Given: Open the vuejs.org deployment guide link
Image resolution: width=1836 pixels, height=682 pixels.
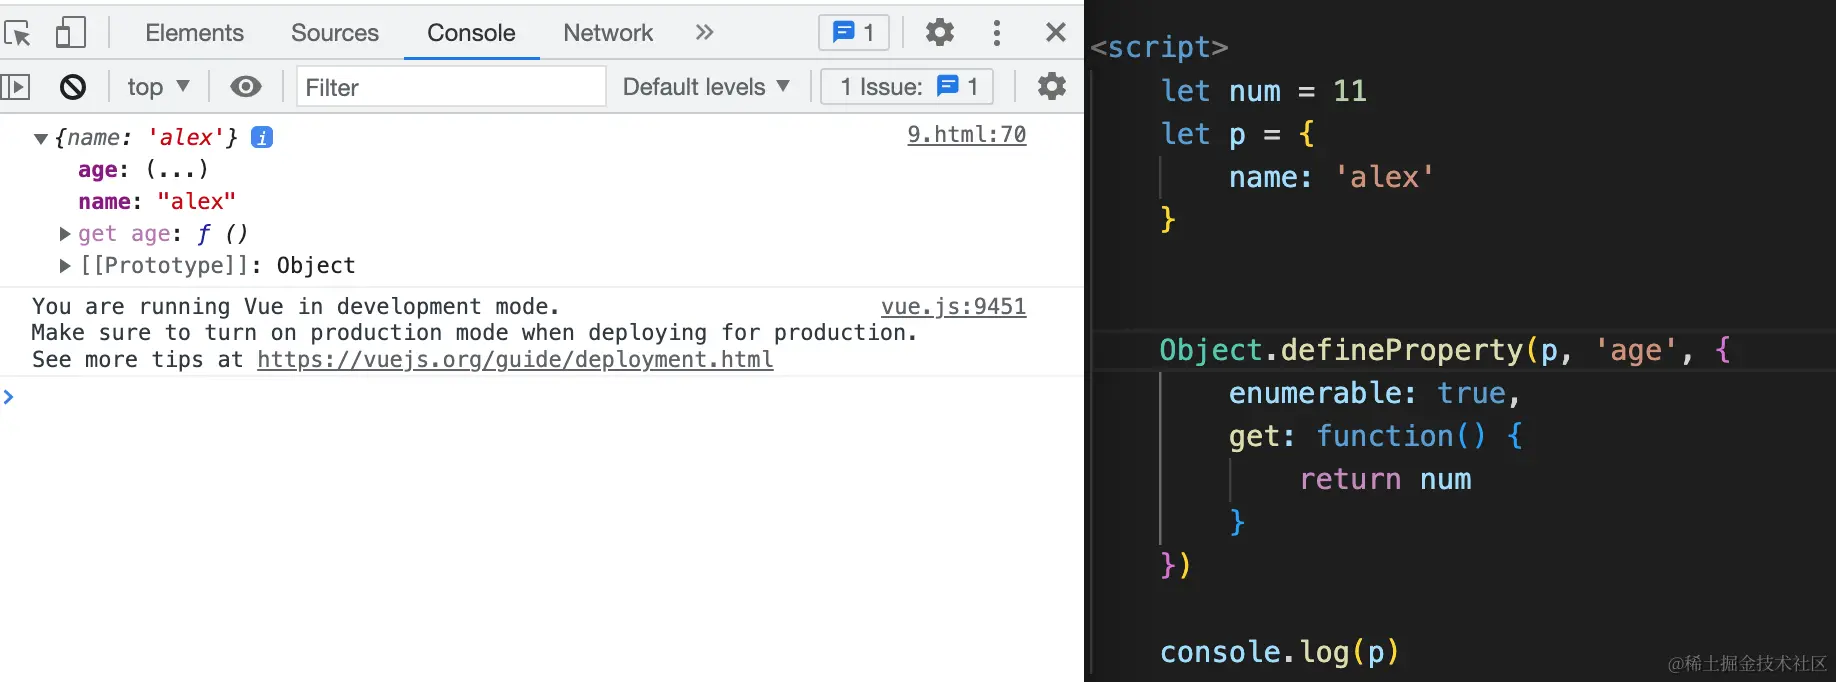Looking at the screenshot, I should coord(515,359).
